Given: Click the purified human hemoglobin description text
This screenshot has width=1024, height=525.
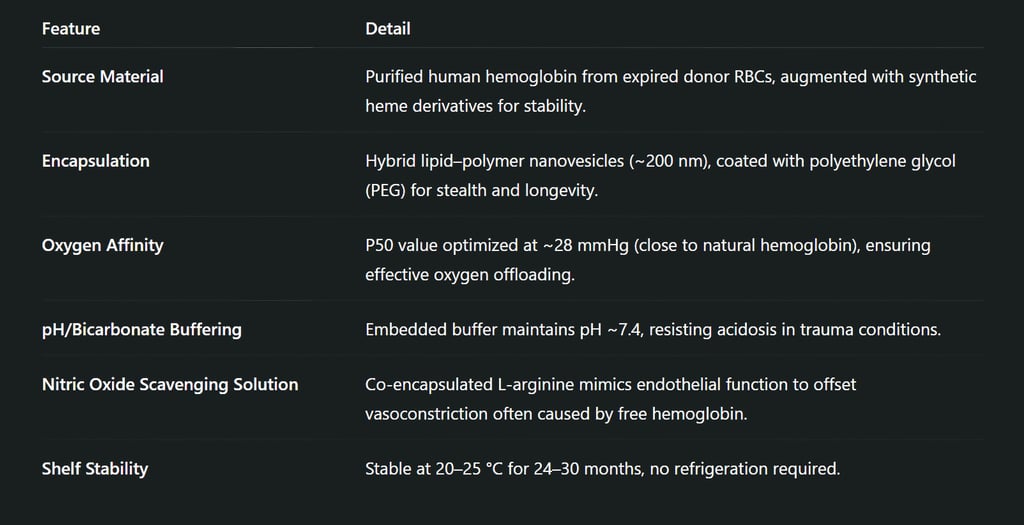Looking at the screenshot, I should tap(671, 76).
